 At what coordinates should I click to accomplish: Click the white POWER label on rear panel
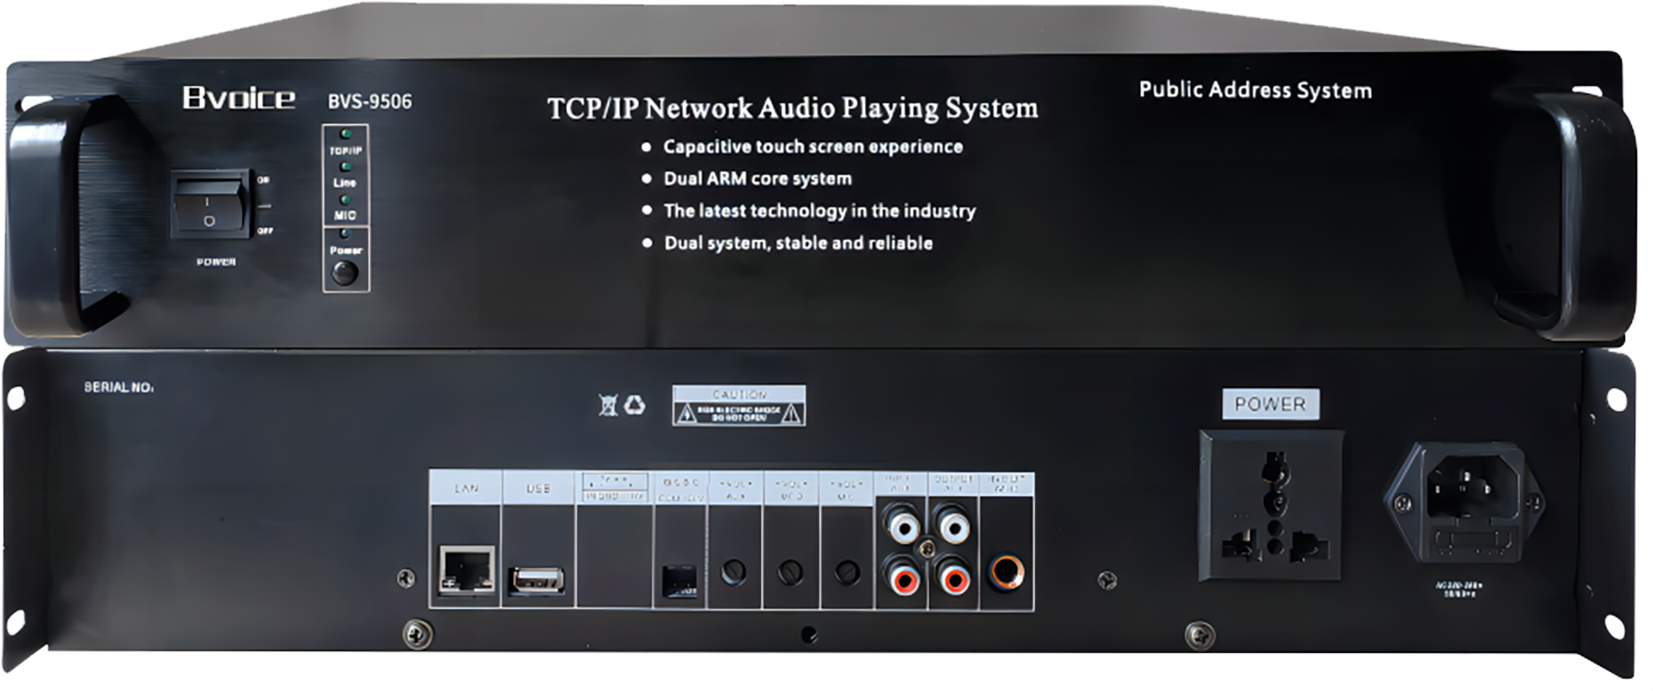click(1270, 404)
